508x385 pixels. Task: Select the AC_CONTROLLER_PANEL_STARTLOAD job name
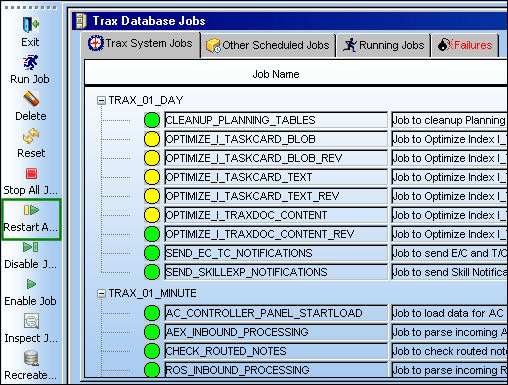tap(276, 313)
